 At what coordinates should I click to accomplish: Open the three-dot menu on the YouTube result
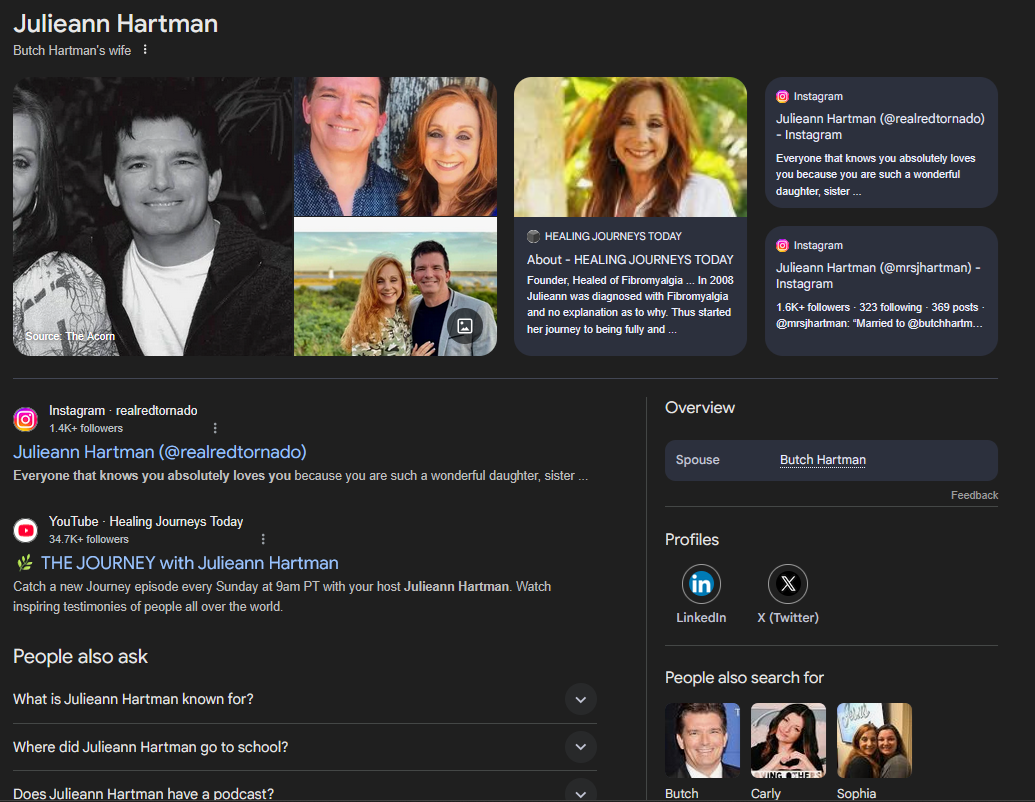pos(263,539)
